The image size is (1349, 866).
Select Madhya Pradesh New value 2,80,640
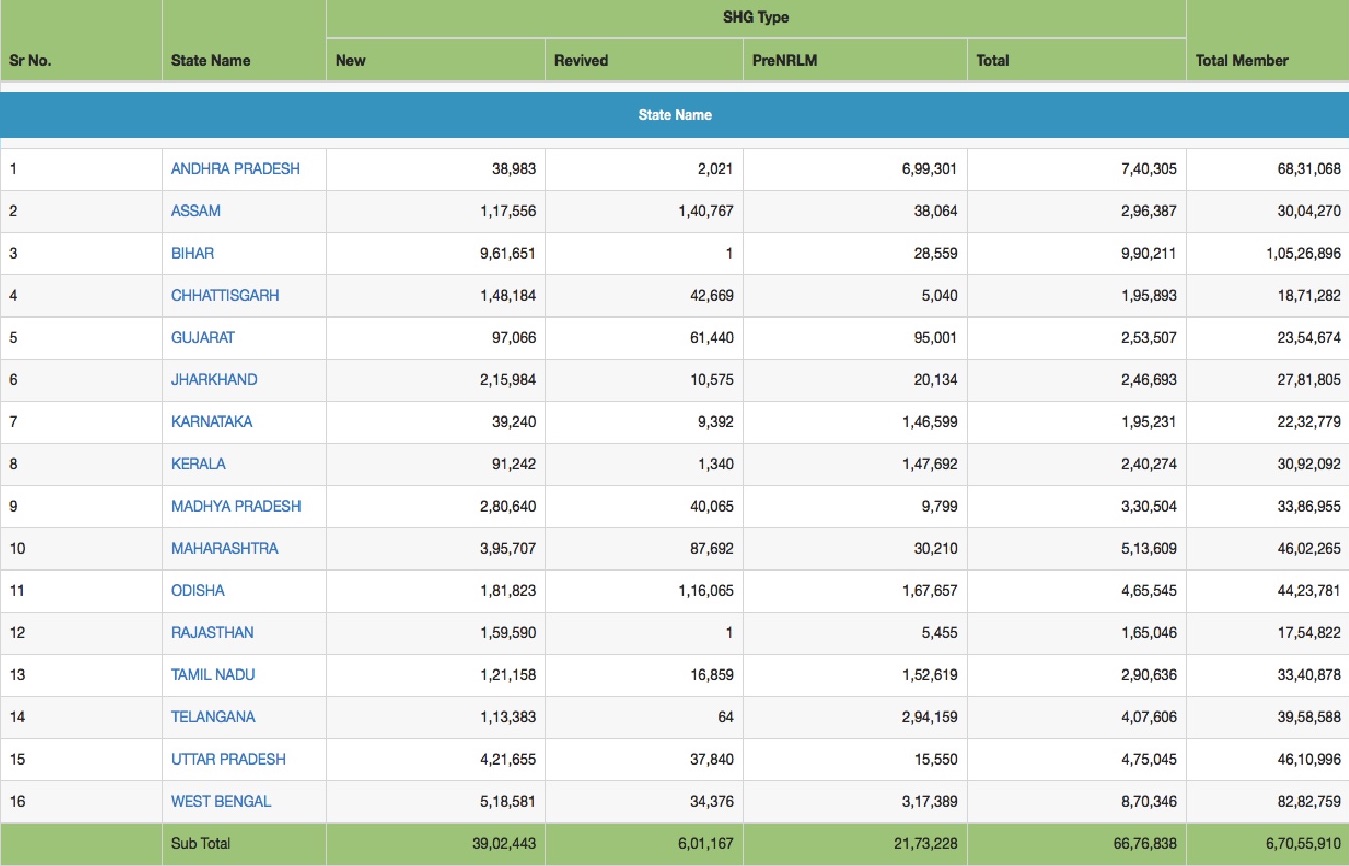(x=508, y=507)
